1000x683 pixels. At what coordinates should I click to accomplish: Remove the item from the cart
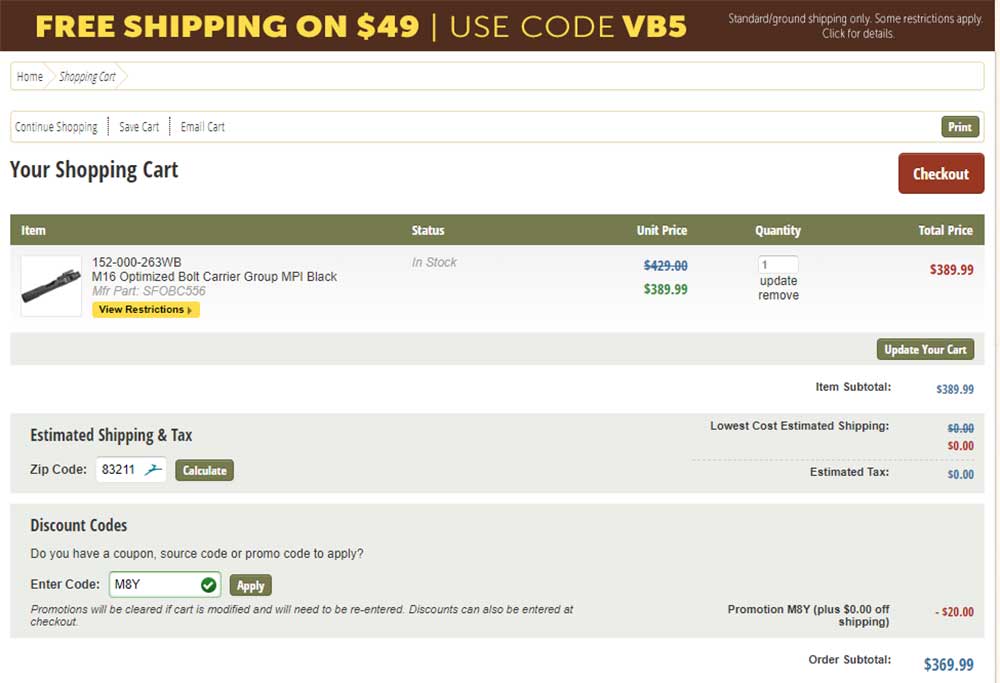(x=778, y=295)
